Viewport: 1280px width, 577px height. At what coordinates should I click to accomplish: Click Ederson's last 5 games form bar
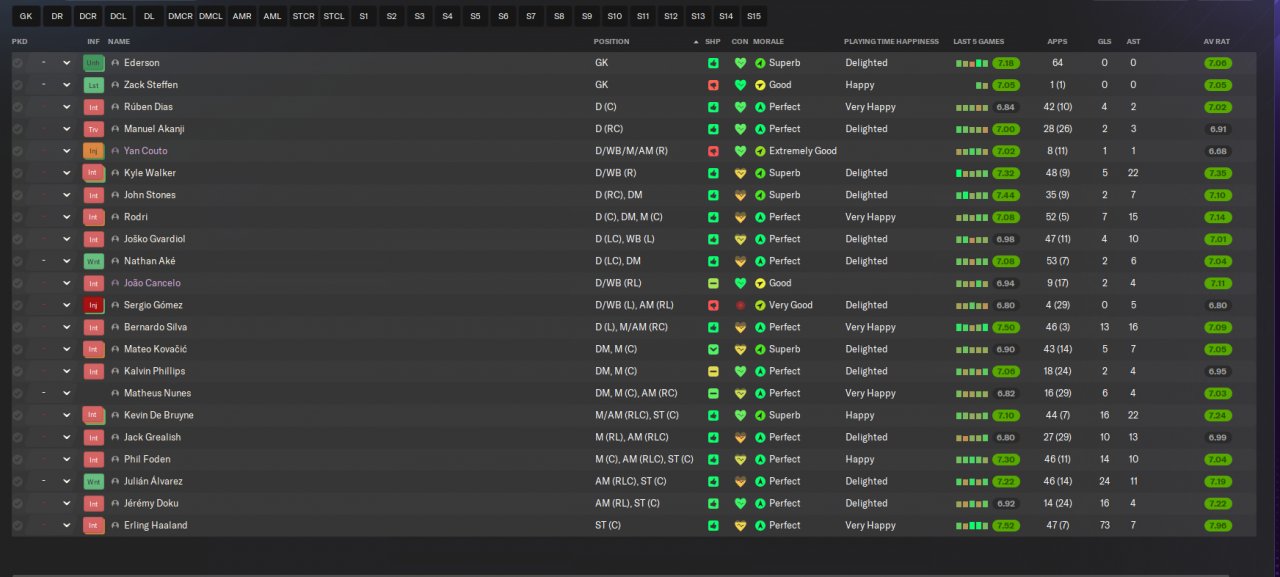pos(971,63)
